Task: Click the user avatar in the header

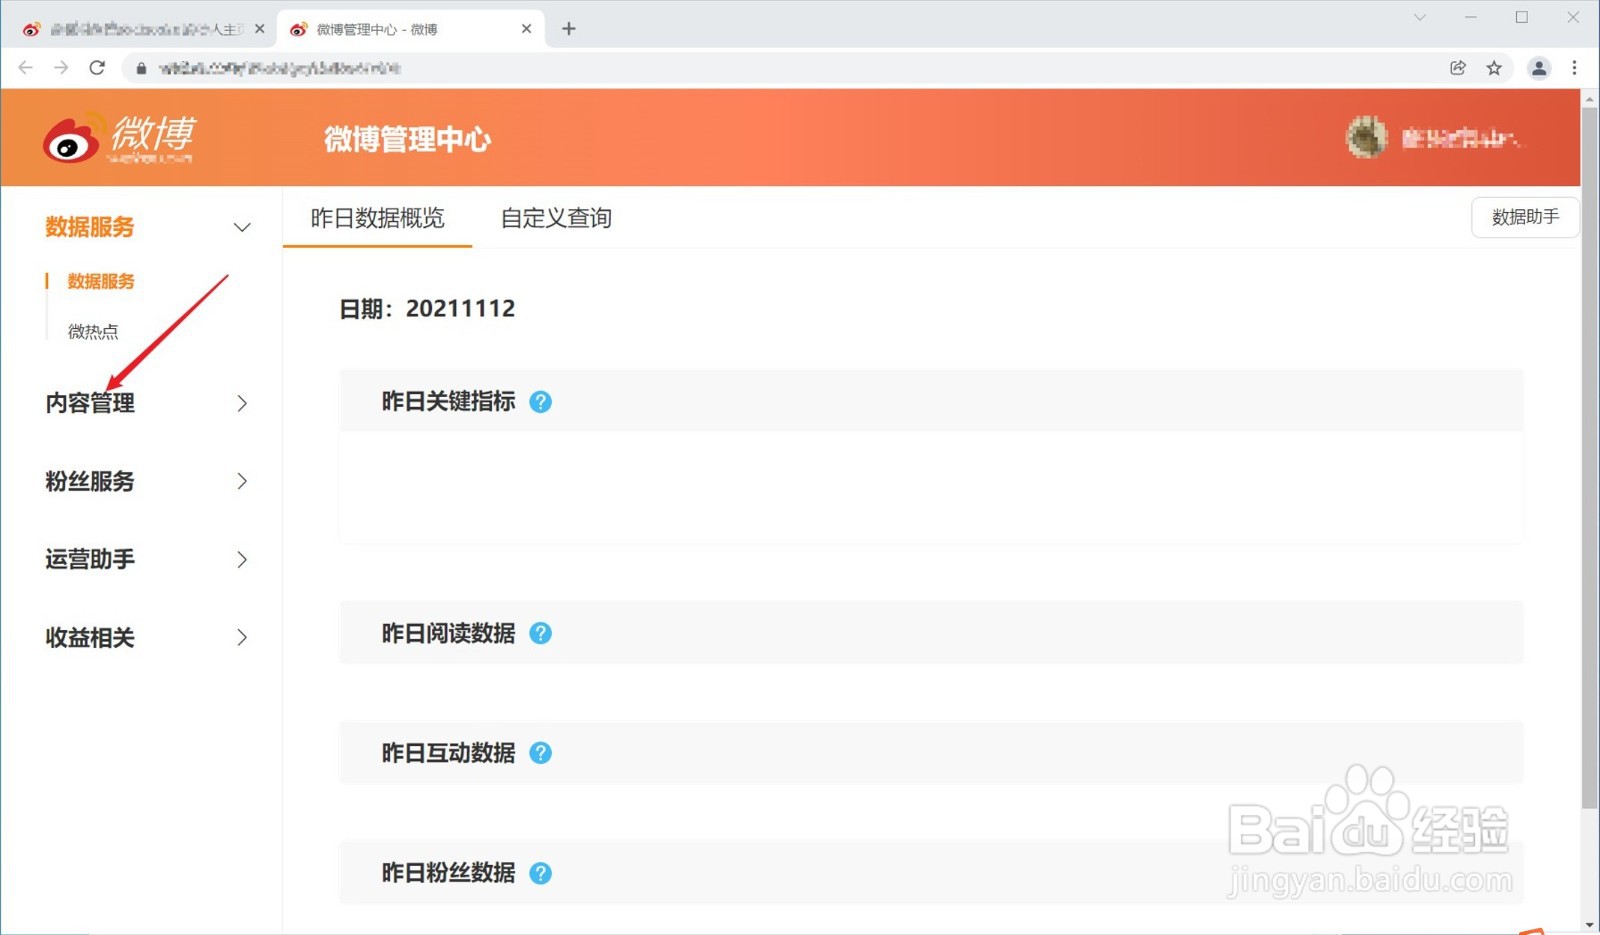Action: (x=1366, y=138)
